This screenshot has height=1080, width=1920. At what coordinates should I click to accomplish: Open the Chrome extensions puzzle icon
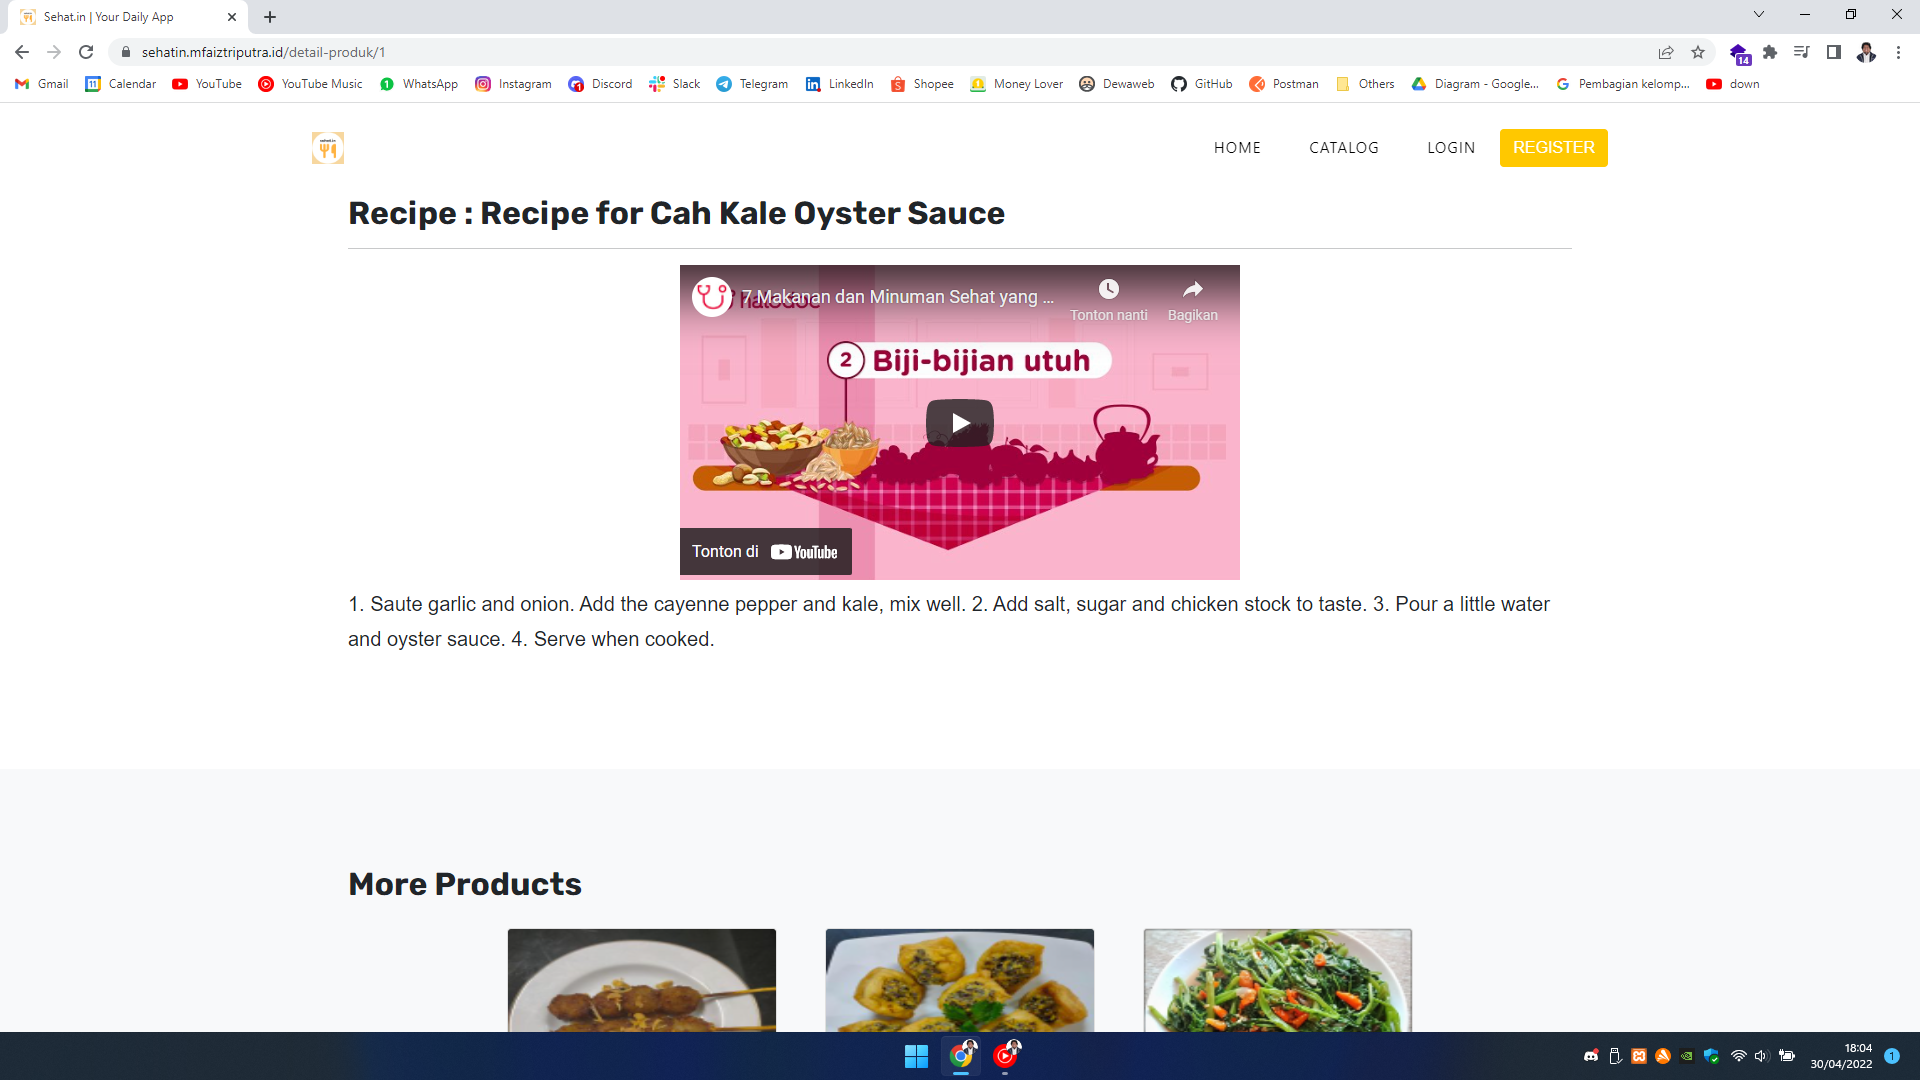click(x=1770, y=52)
